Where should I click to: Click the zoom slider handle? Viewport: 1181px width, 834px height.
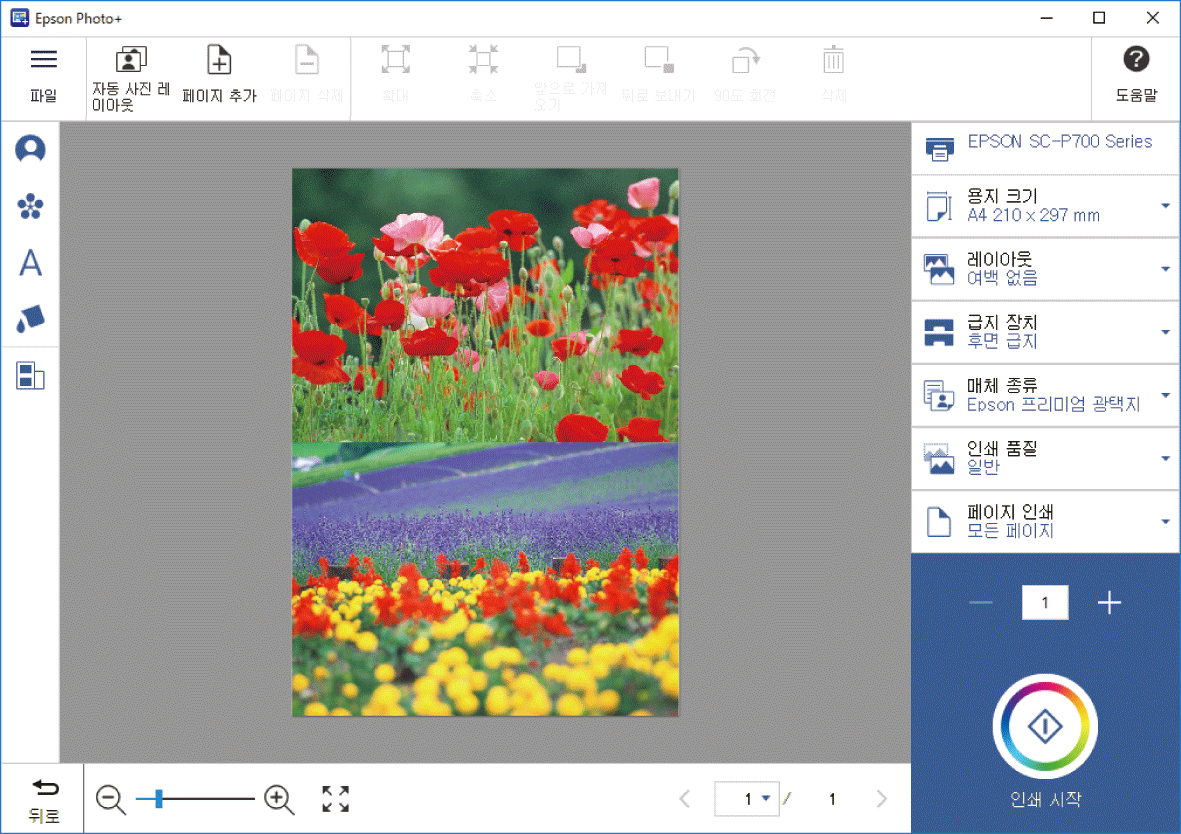(159, 799)
